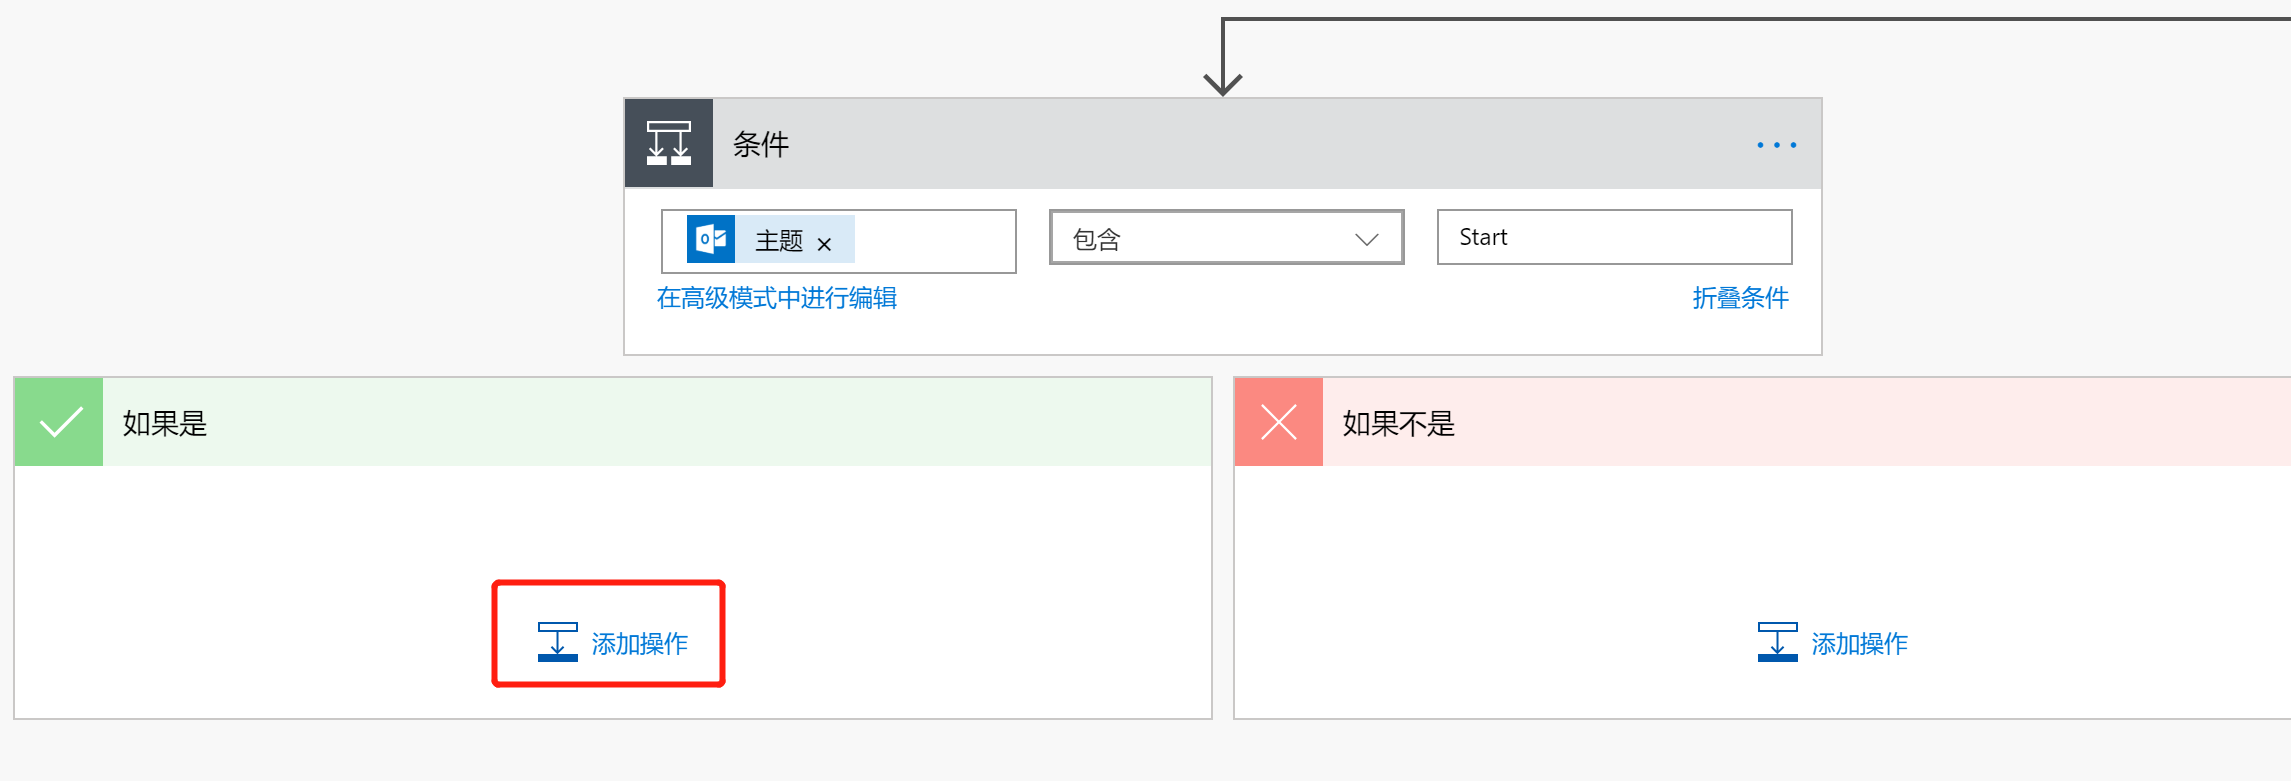2291x781 pixels.
Task: Click the 折叠条件 link
Action: tap(1740, 298)
